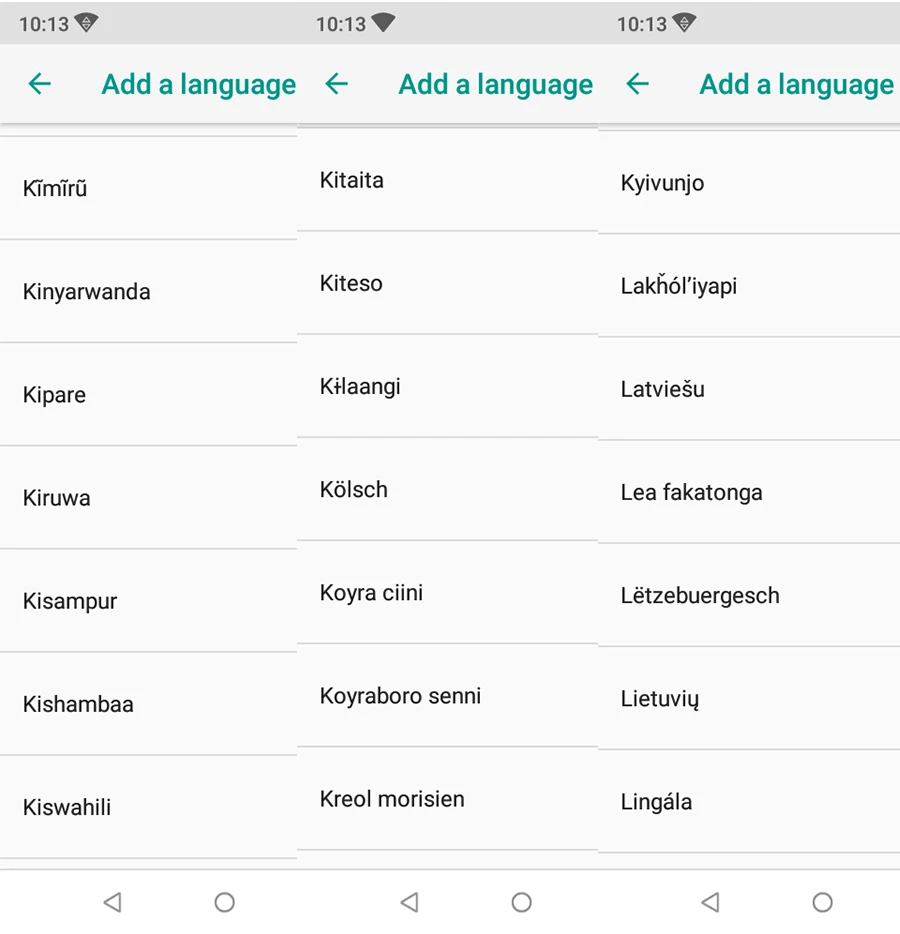Add Lietuvių language
900x934 pixels.
[749, 698]
